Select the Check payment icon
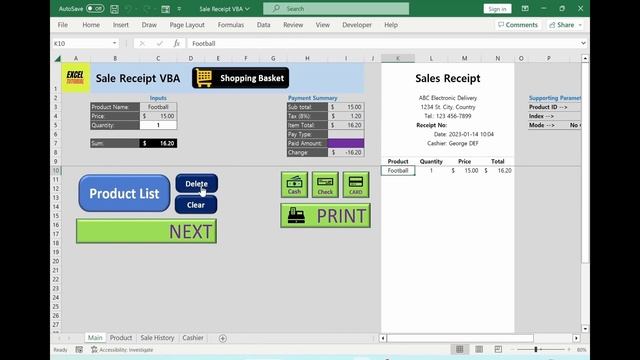 (325, 185)
